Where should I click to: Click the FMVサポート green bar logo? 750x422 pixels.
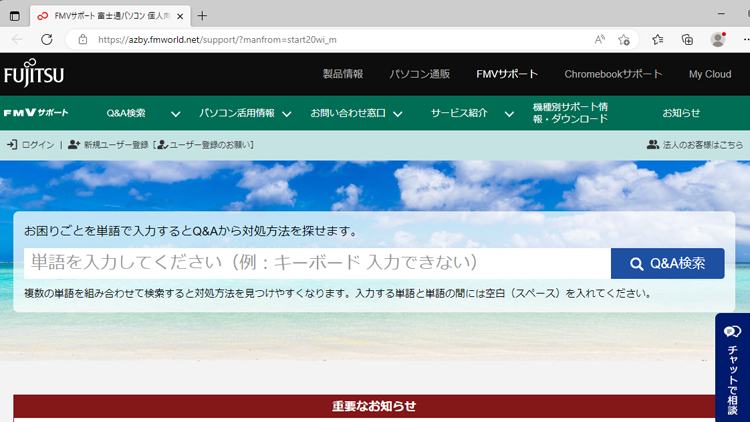(36, 113)
